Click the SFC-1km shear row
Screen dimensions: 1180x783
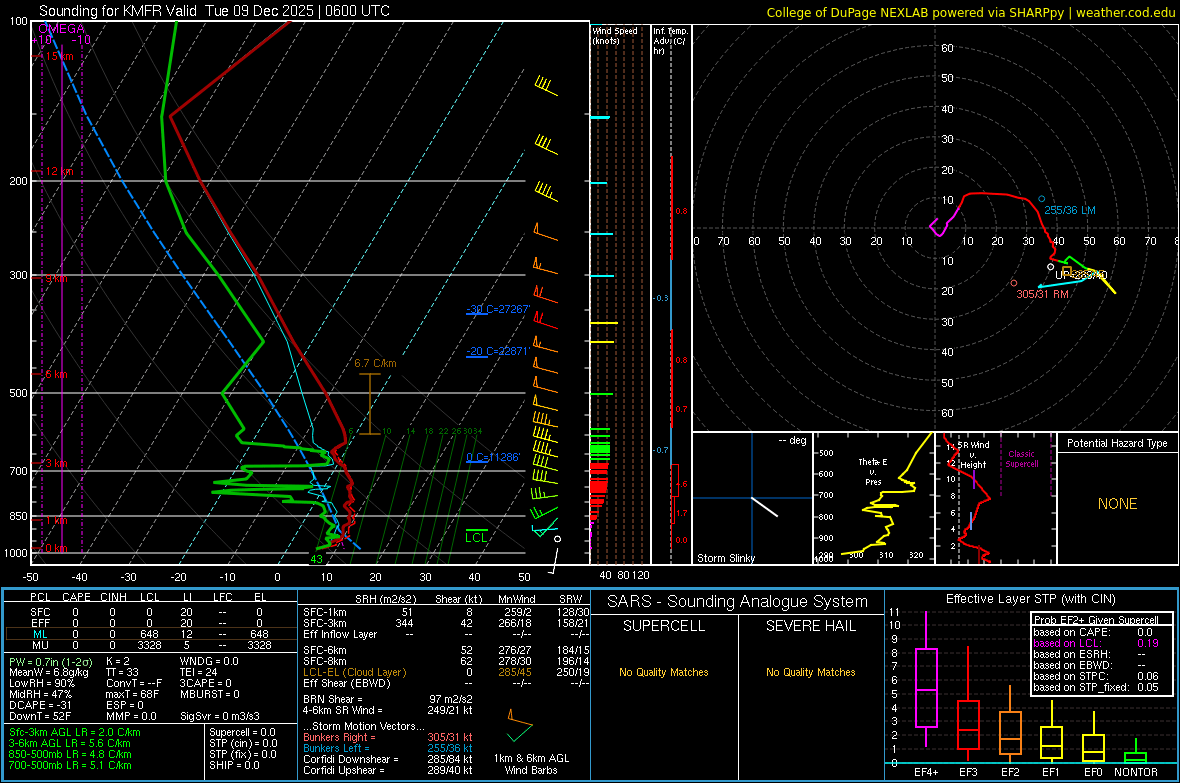coord(446,612)
